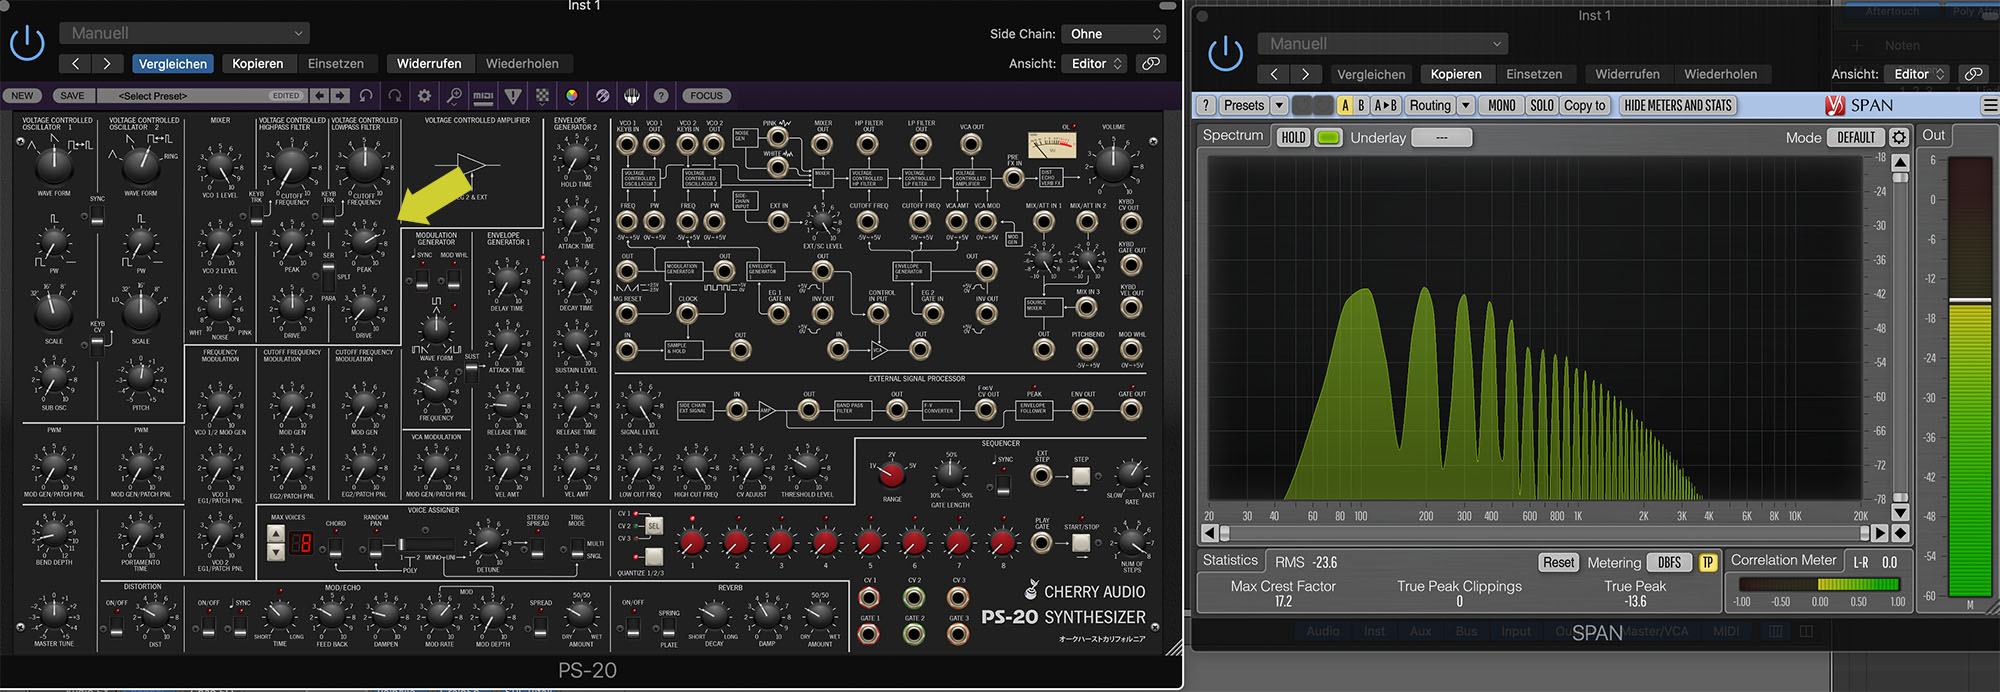The height and width of the screenshot is (692, 2000).
Task: Click NEW preset button in PS-20
Action: [22, 96]
